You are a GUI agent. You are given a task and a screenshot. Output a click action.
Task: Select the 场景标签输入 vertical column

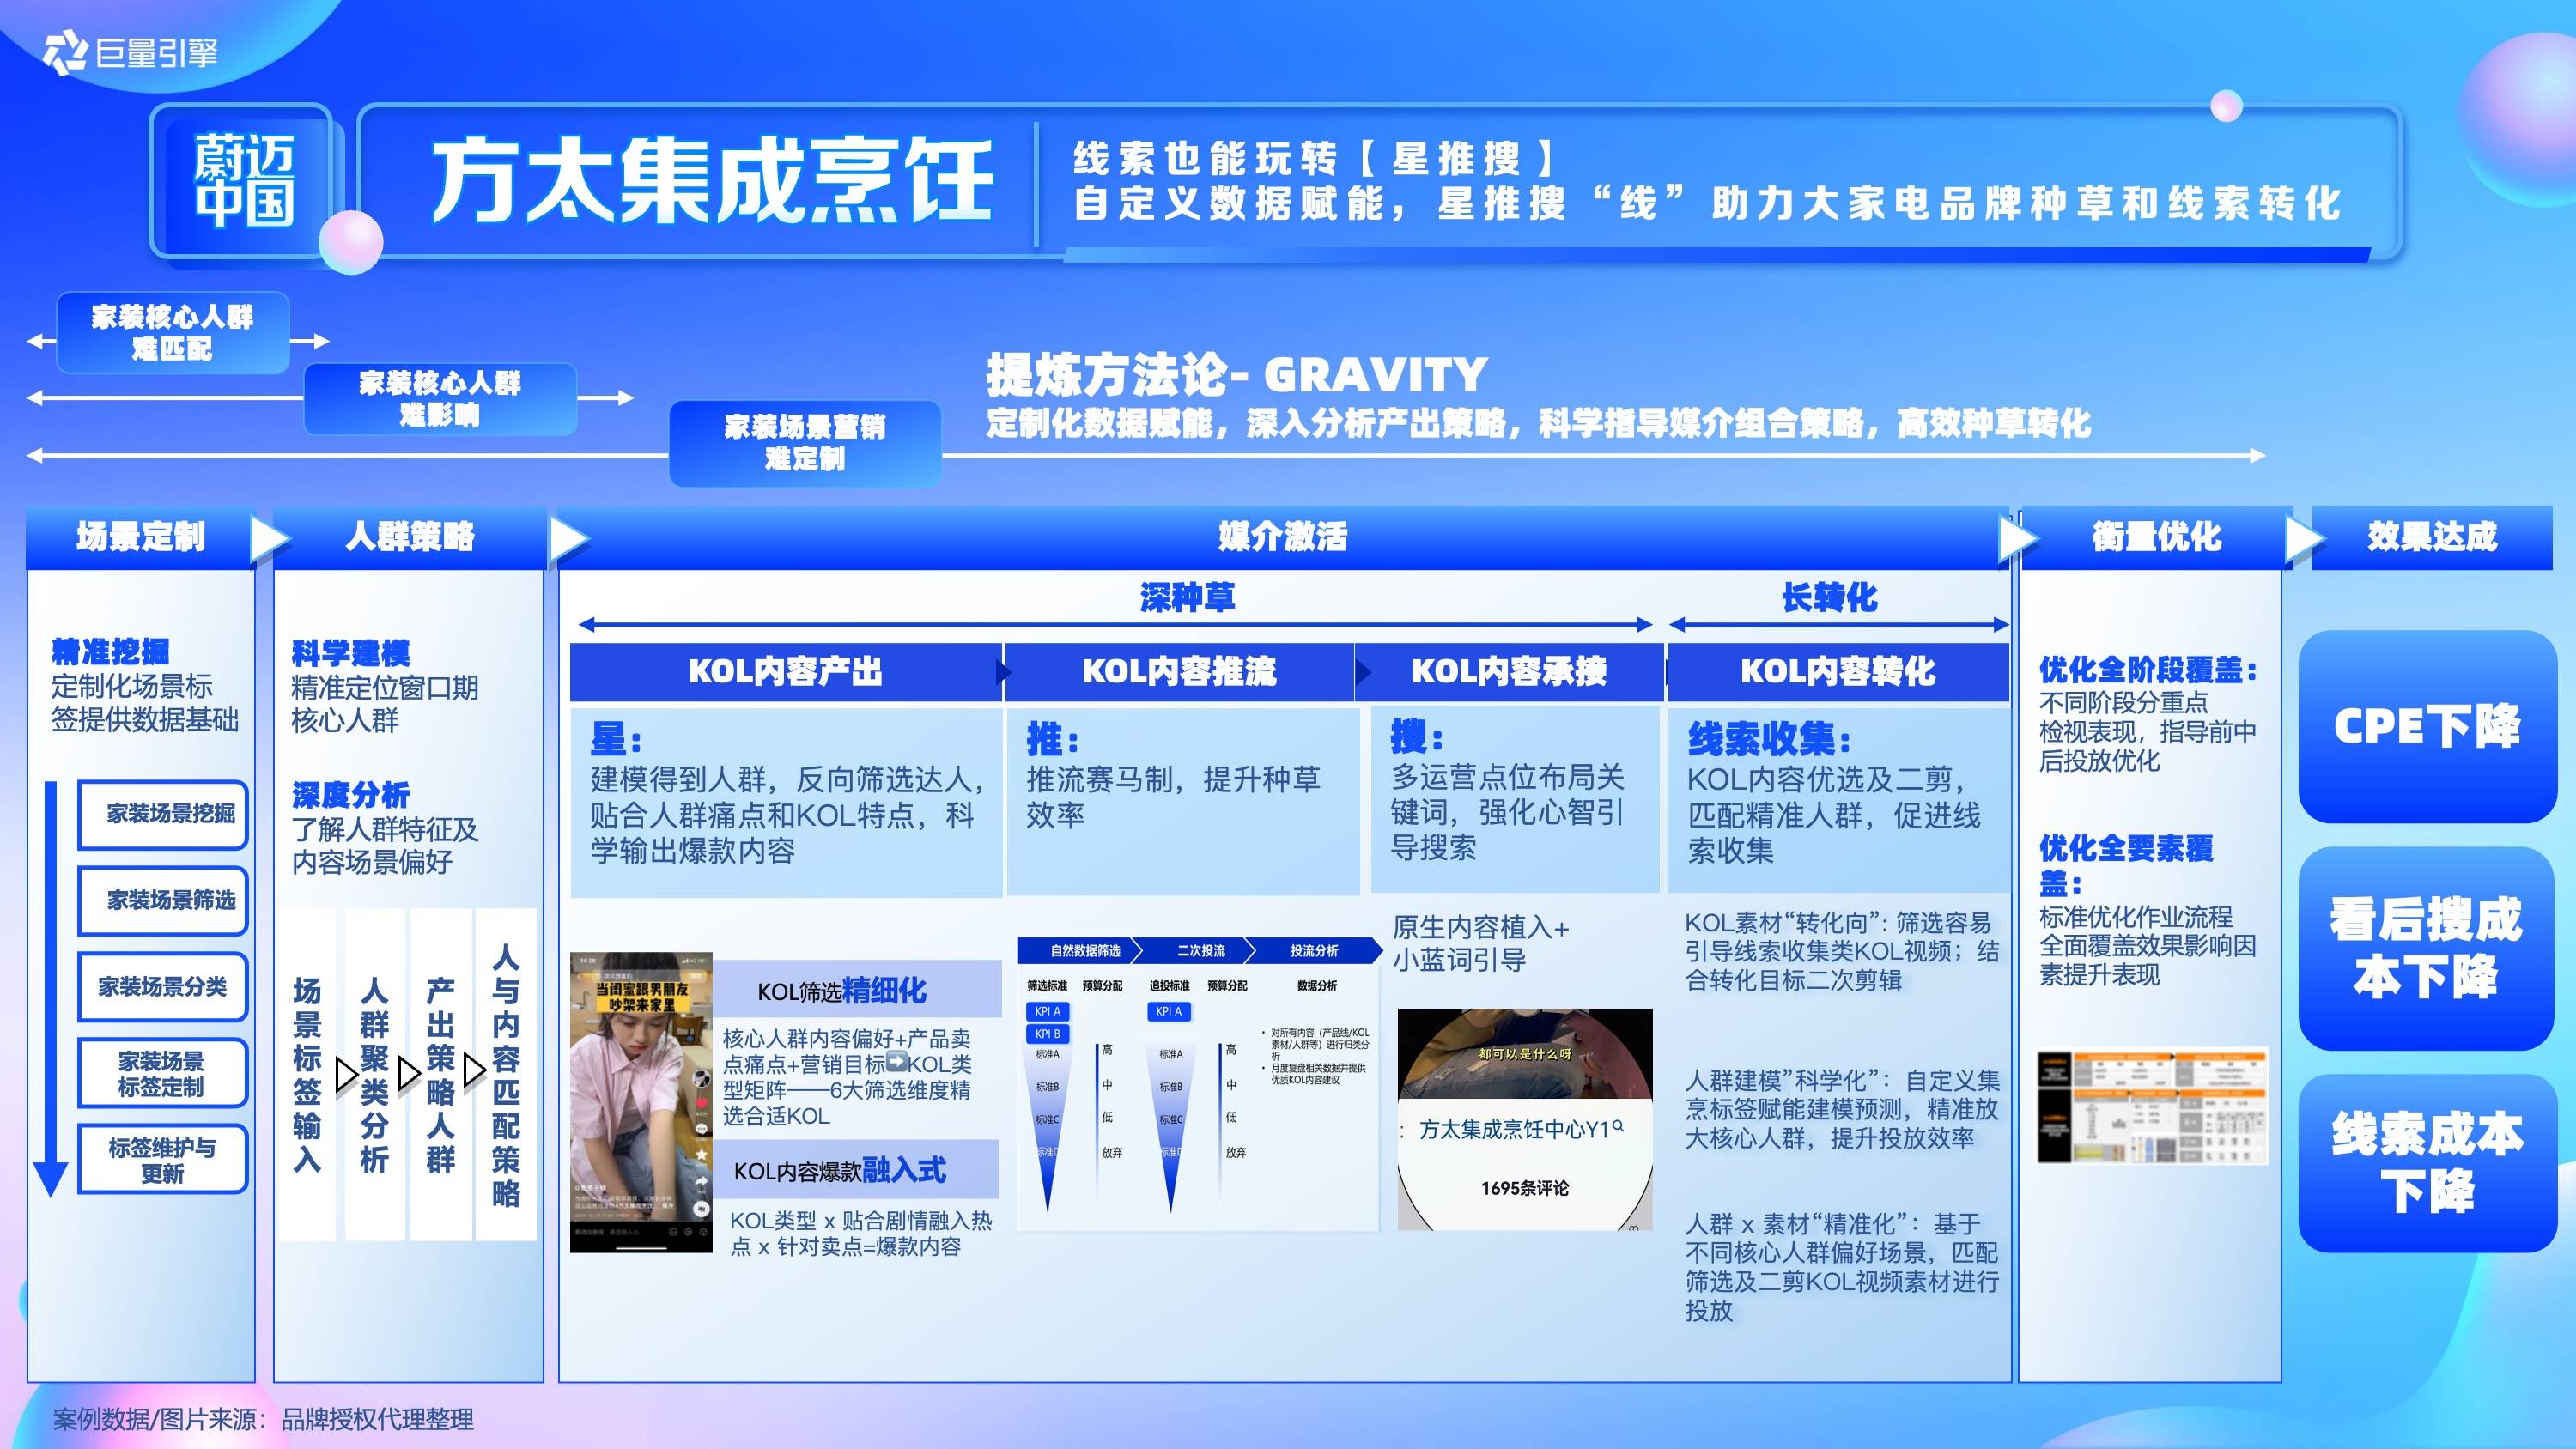(307, 1075)
